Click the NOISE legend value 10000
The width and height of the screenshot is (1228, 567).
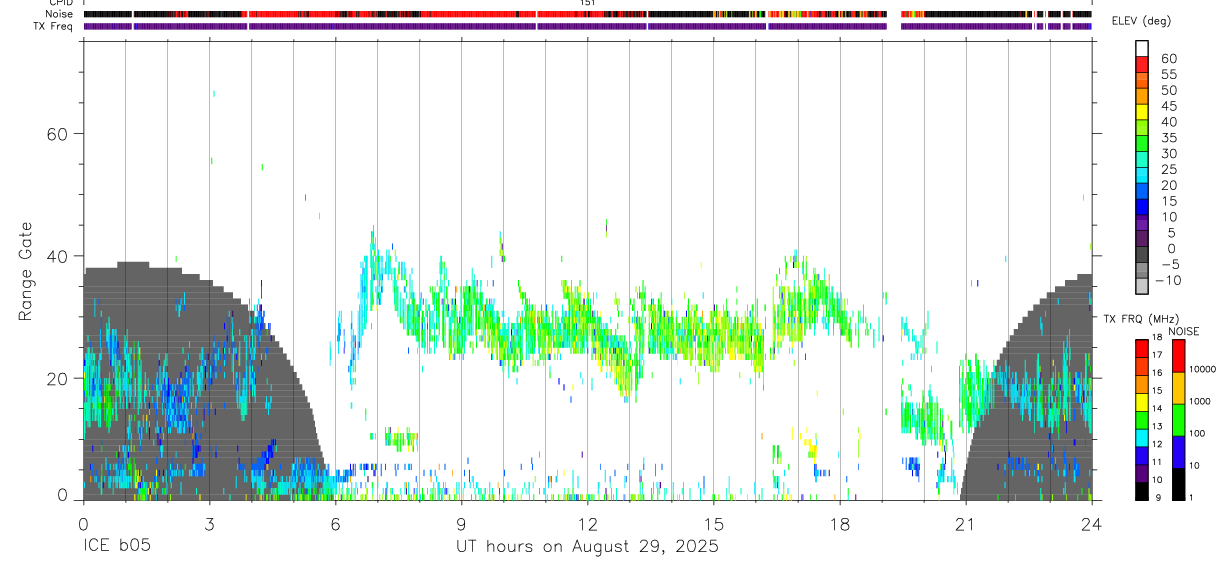click(x=1204, y=370)
